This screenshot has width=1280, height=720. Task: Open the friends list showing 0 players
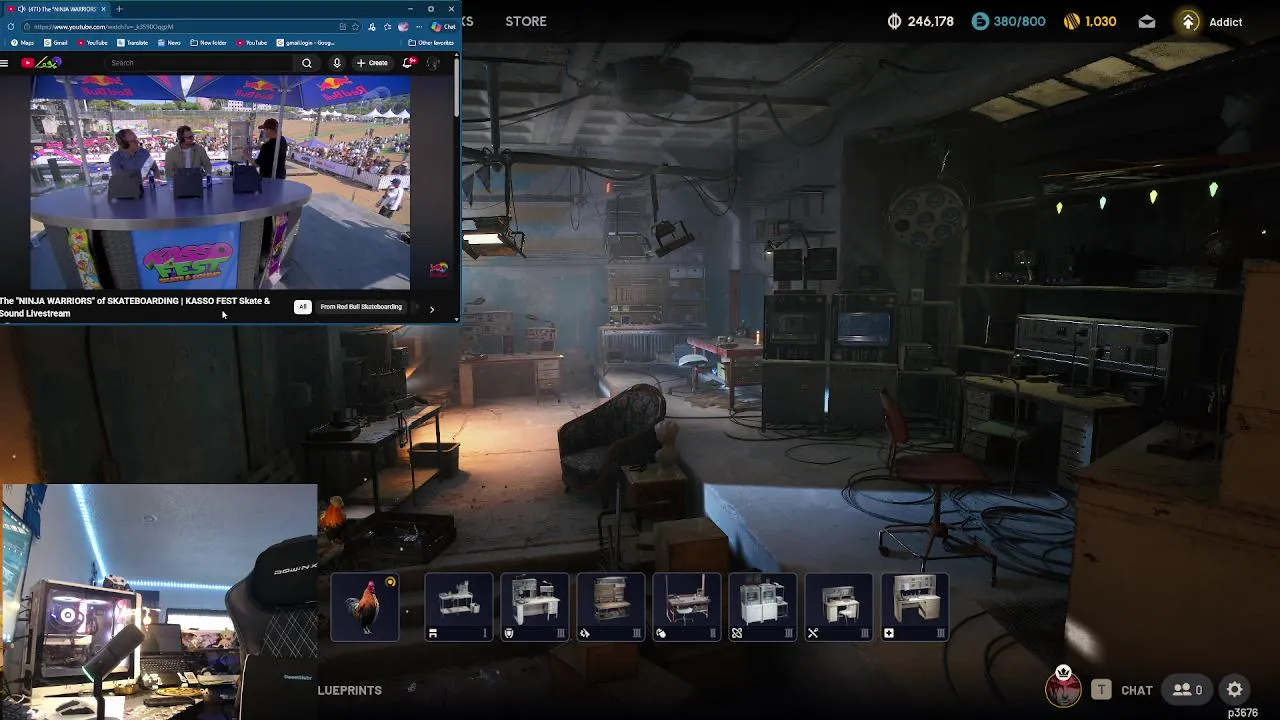(x=1188, y=689)
